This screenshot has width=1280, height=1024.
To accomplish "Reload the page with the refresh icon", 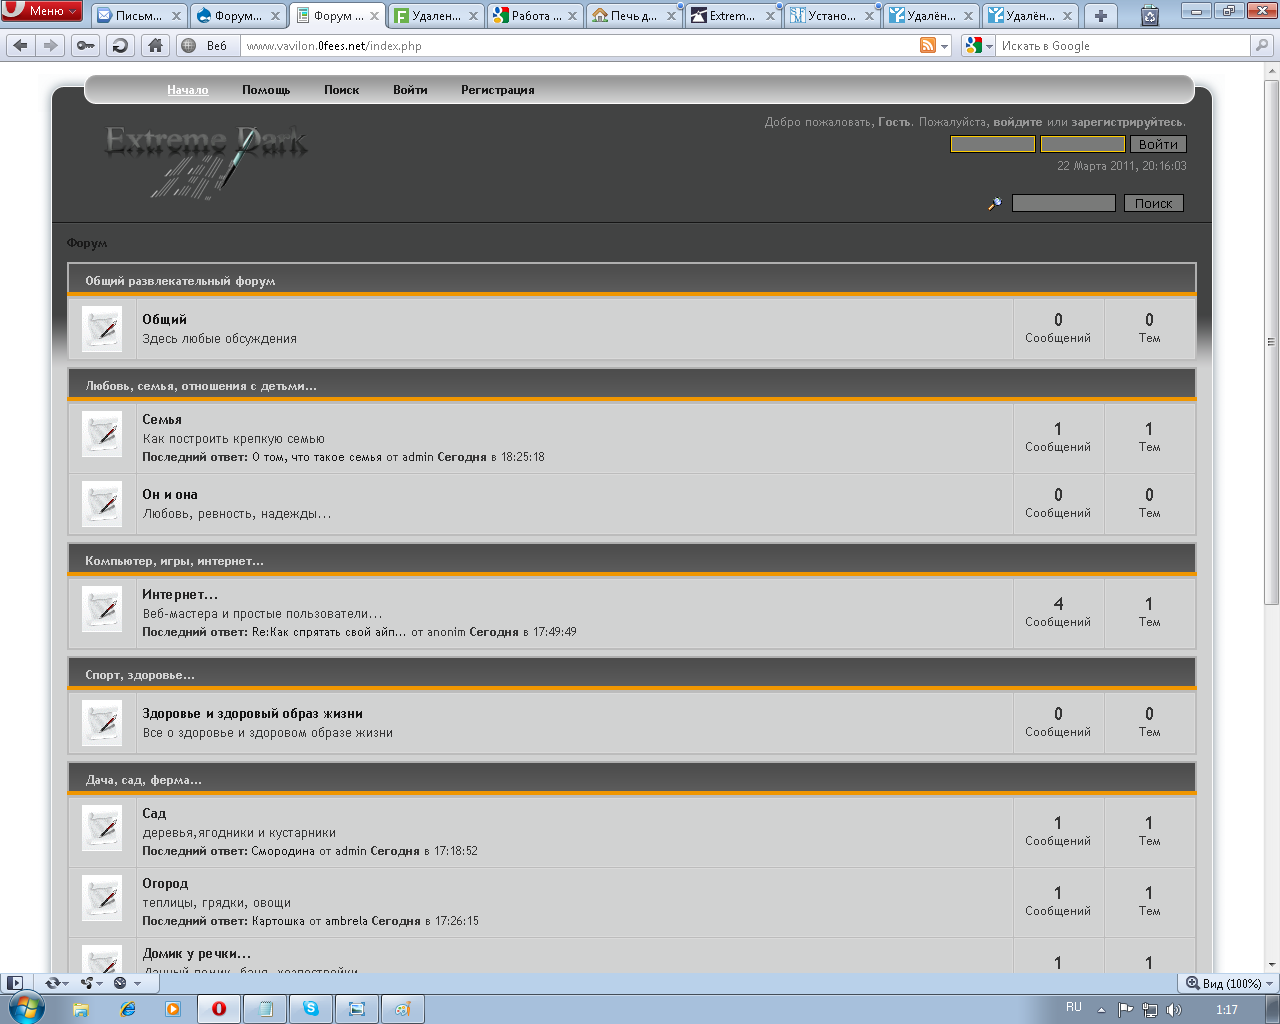I will point(120,46).
